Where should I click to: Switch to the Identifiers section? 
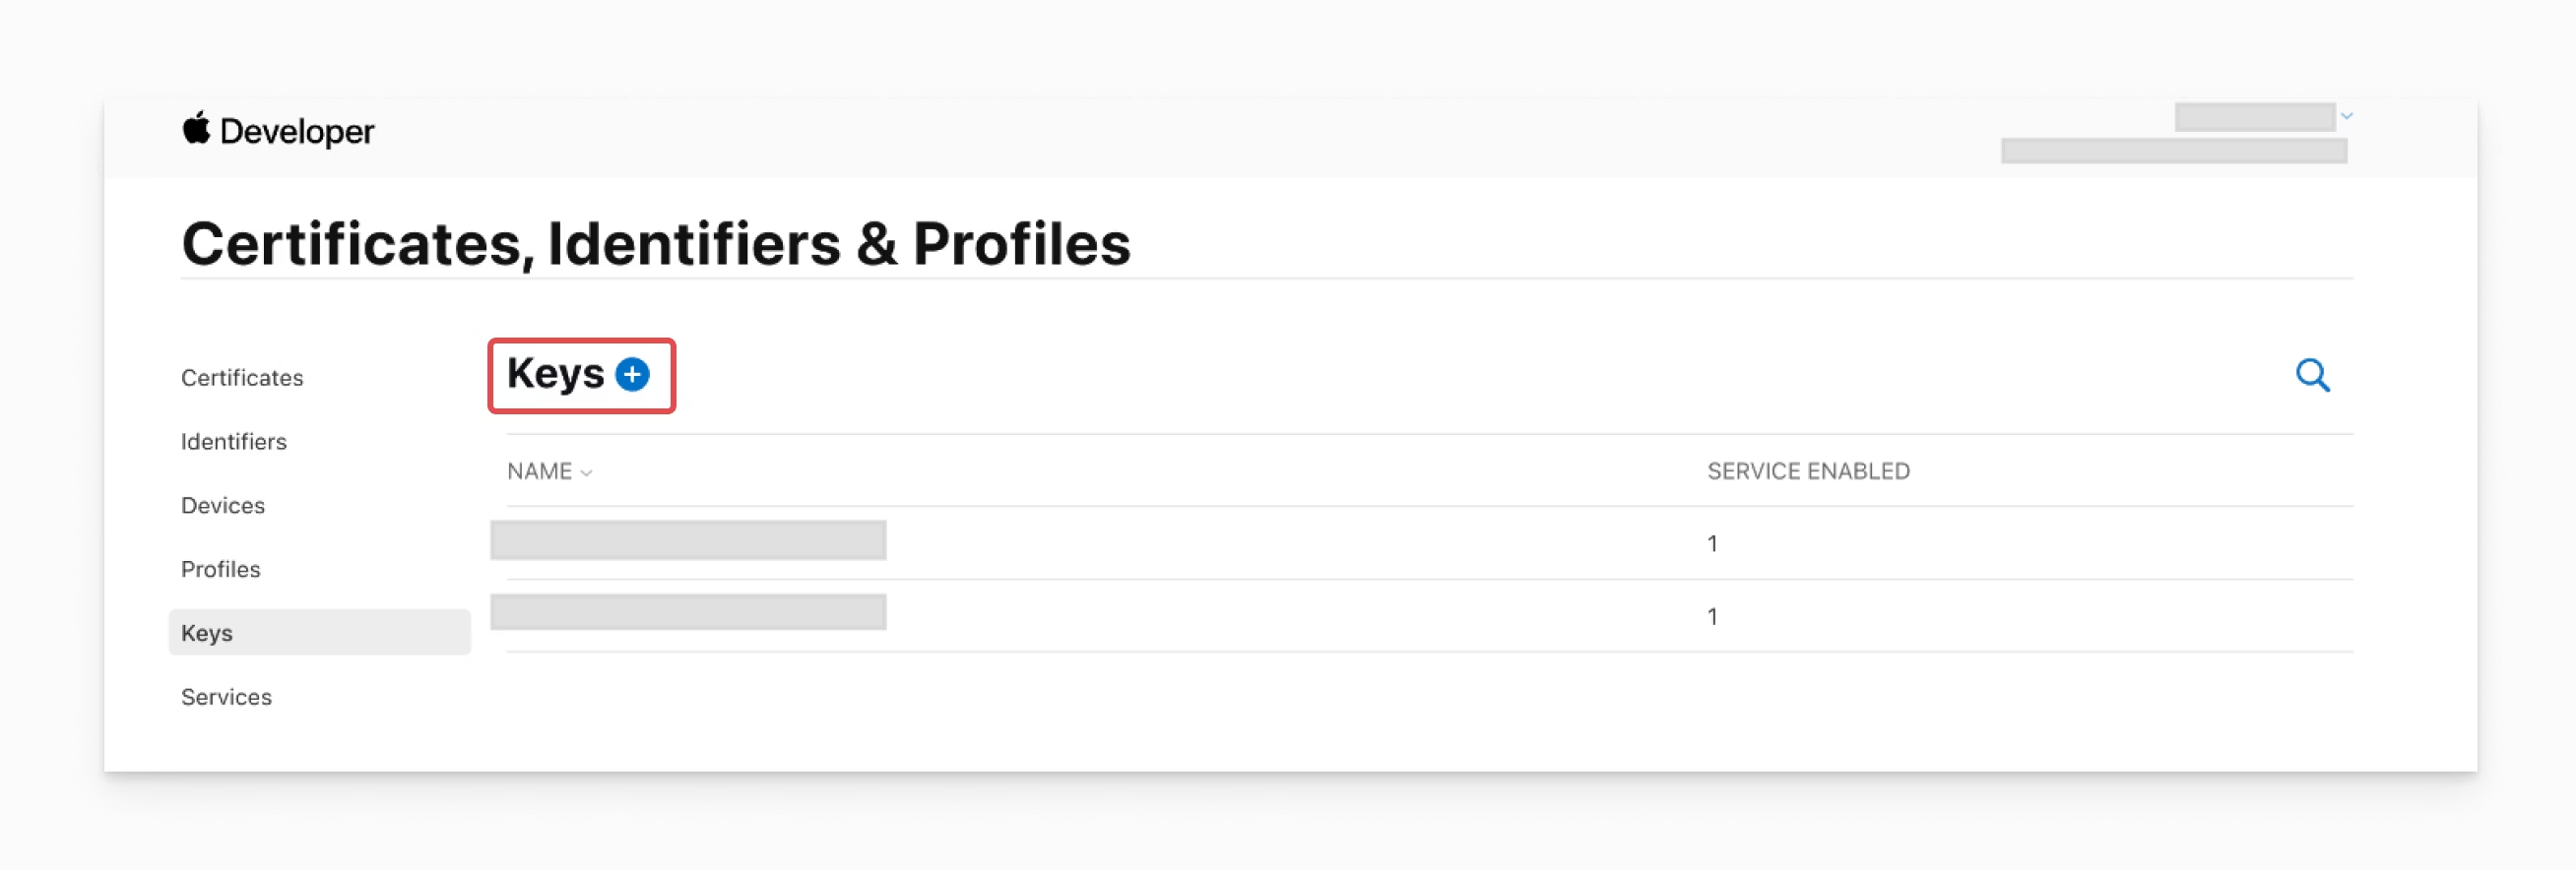coord(233,441)
